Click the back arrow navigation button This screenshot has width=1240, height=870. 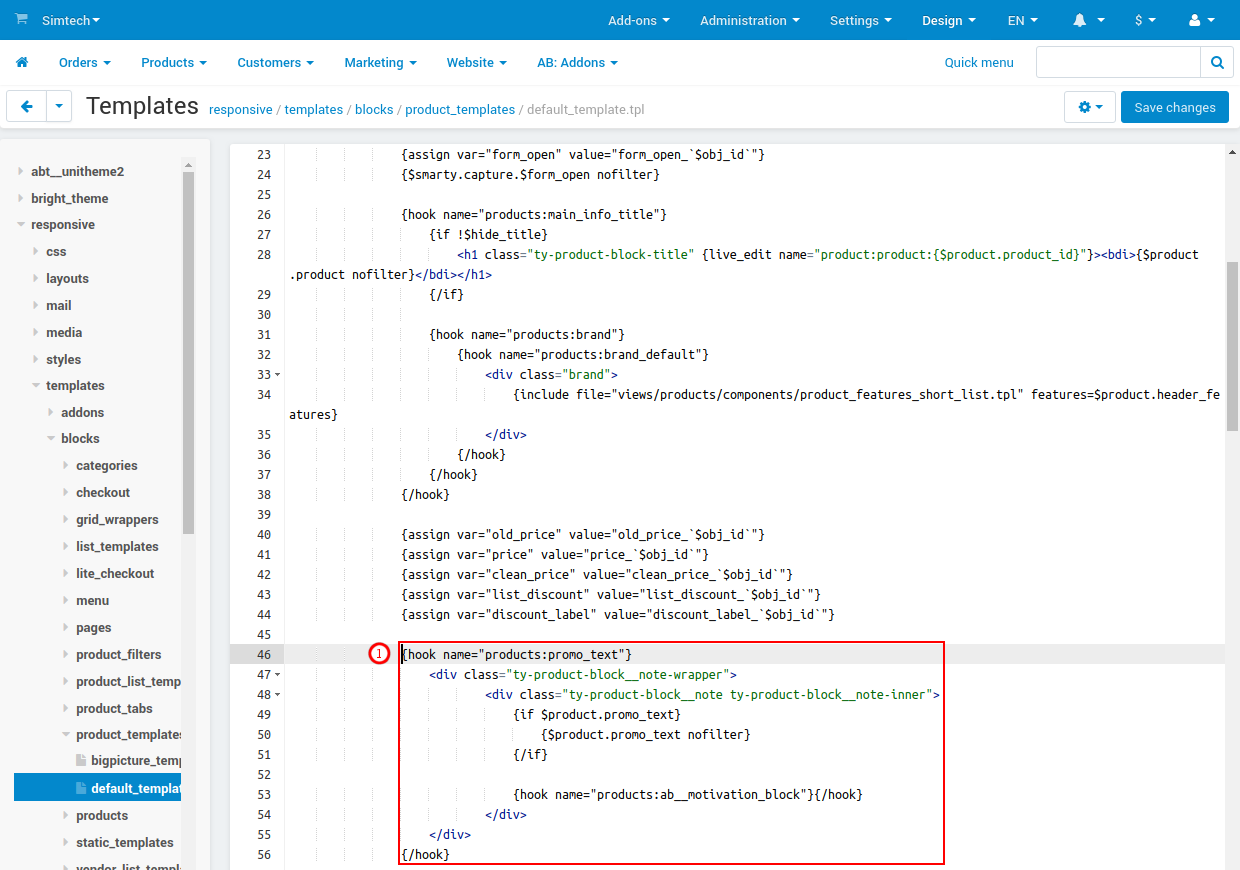coord(26,106)
